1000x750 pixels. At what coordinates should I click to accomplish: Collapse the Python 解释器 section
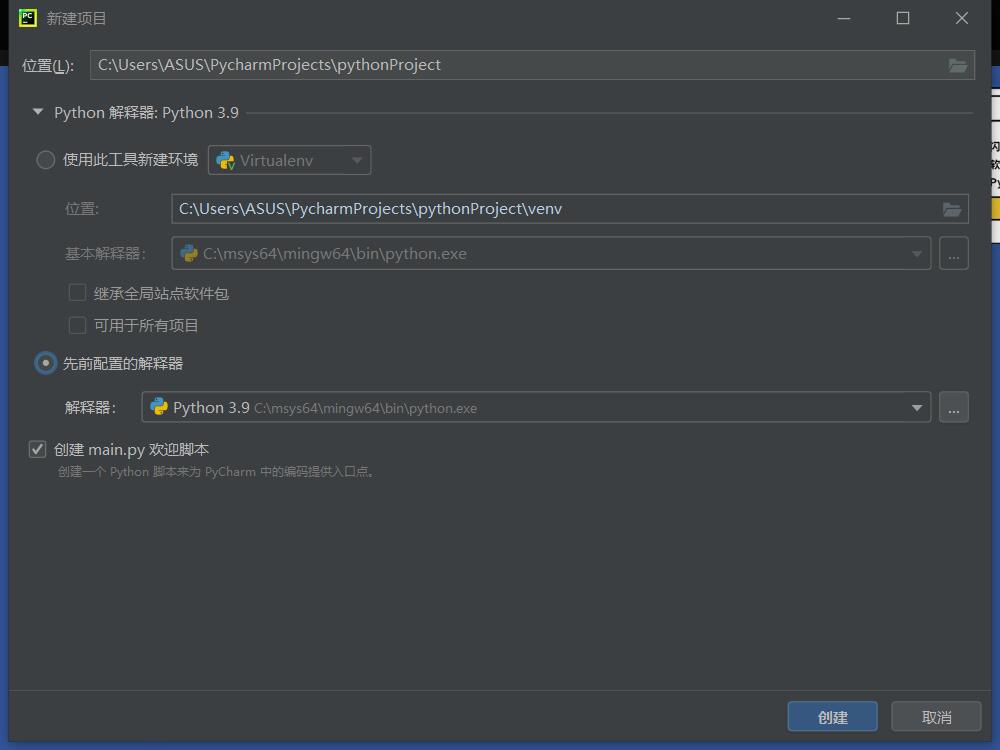38,112
